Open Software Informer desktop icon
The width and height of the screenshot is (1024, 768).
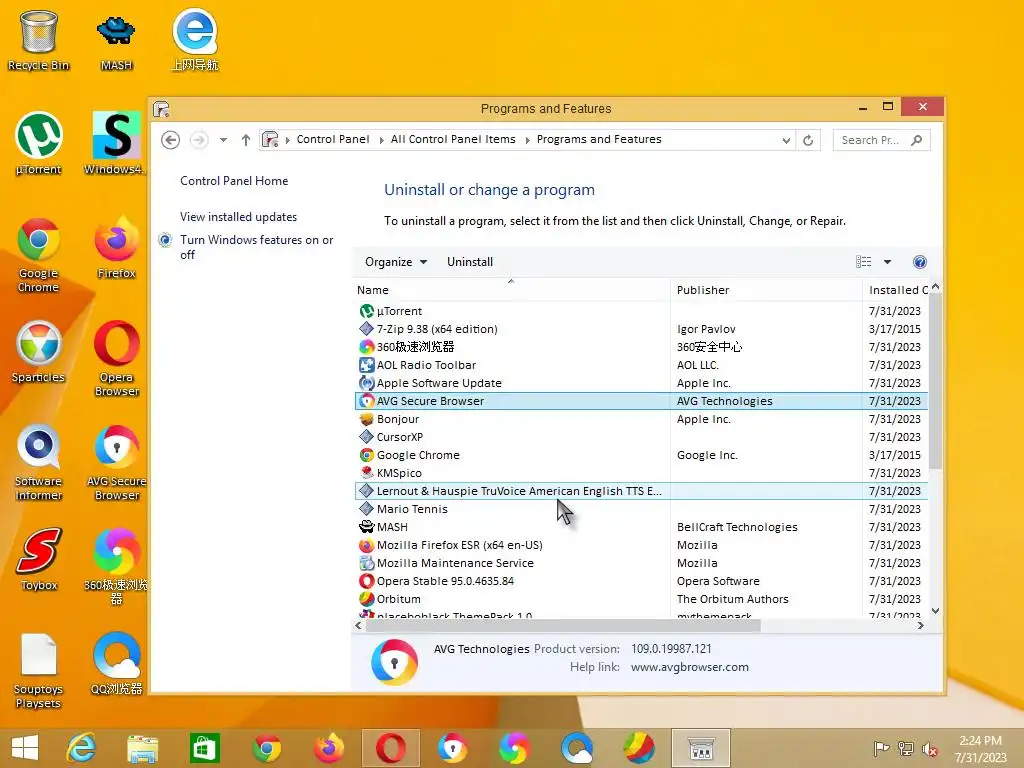[x=38, y=462]
